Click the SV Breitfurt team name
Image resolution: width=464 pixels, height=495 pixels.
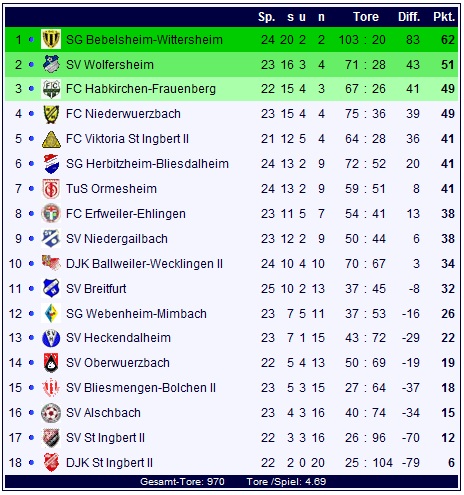(96, 289)
